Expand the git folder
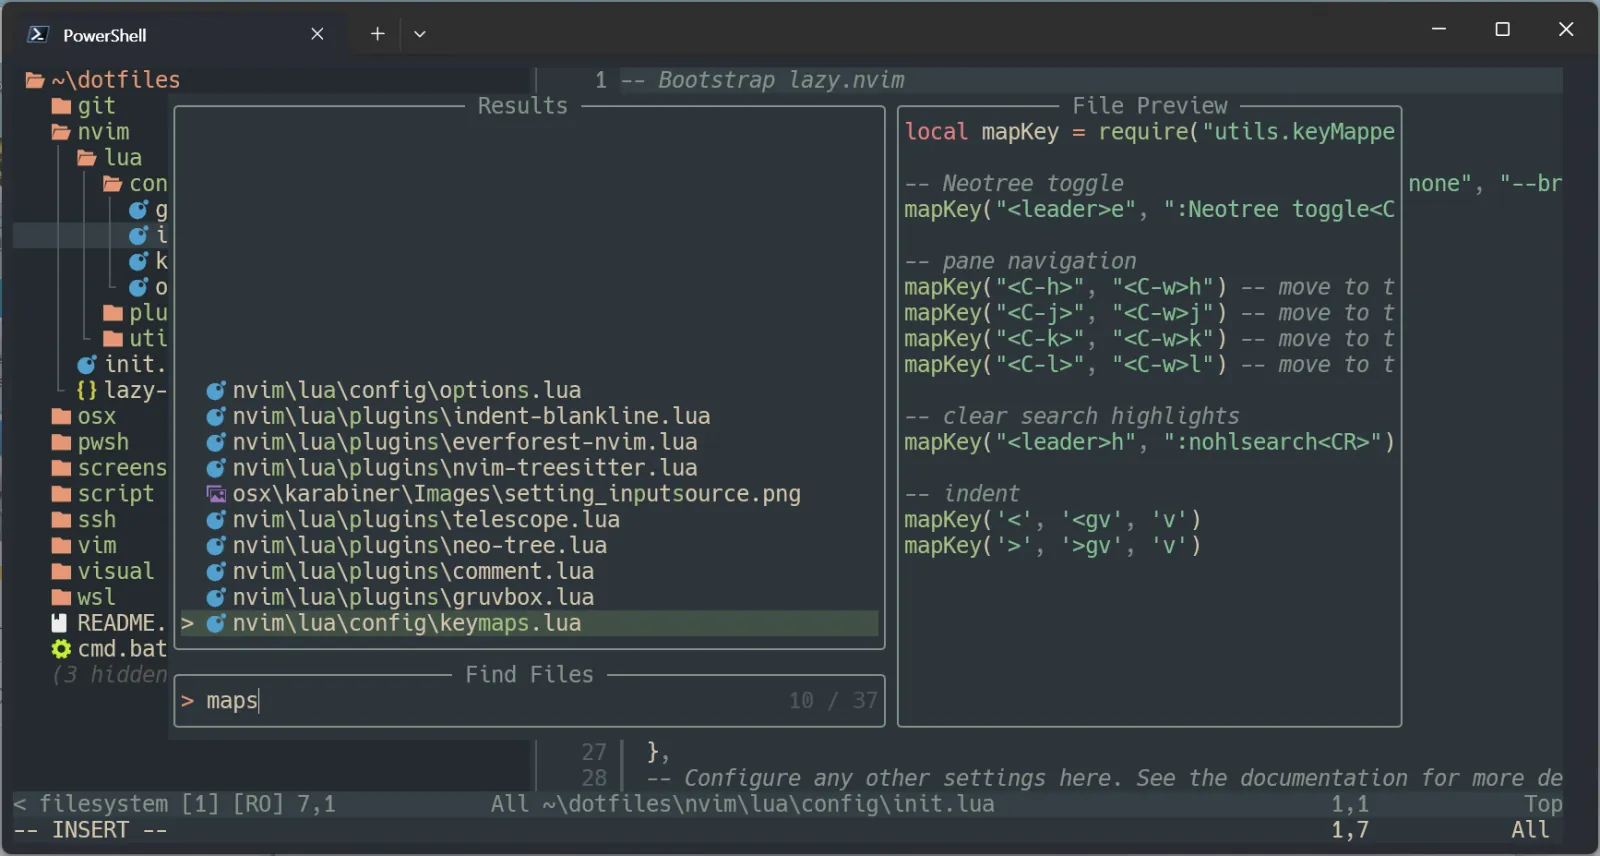Viewport: 1600px width, 856px height. (x=84, y=106)
